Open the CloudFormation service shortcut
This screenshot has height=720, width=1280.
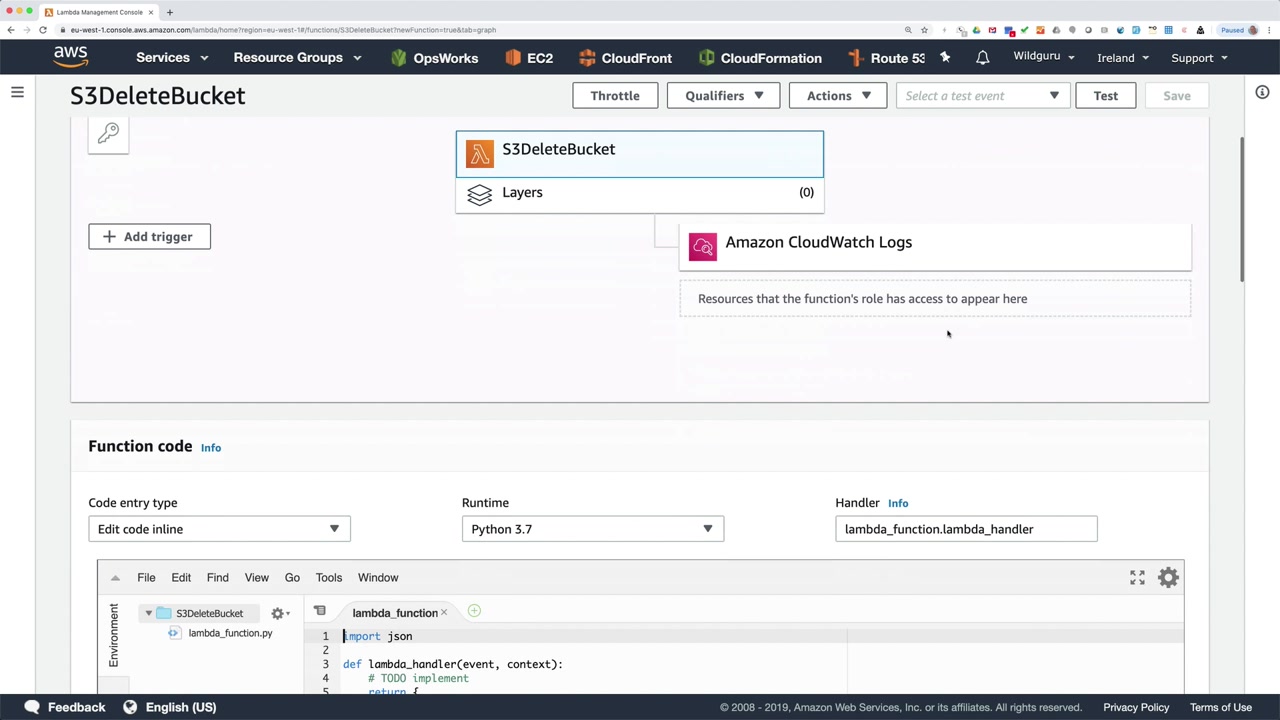tap(760, 58)
